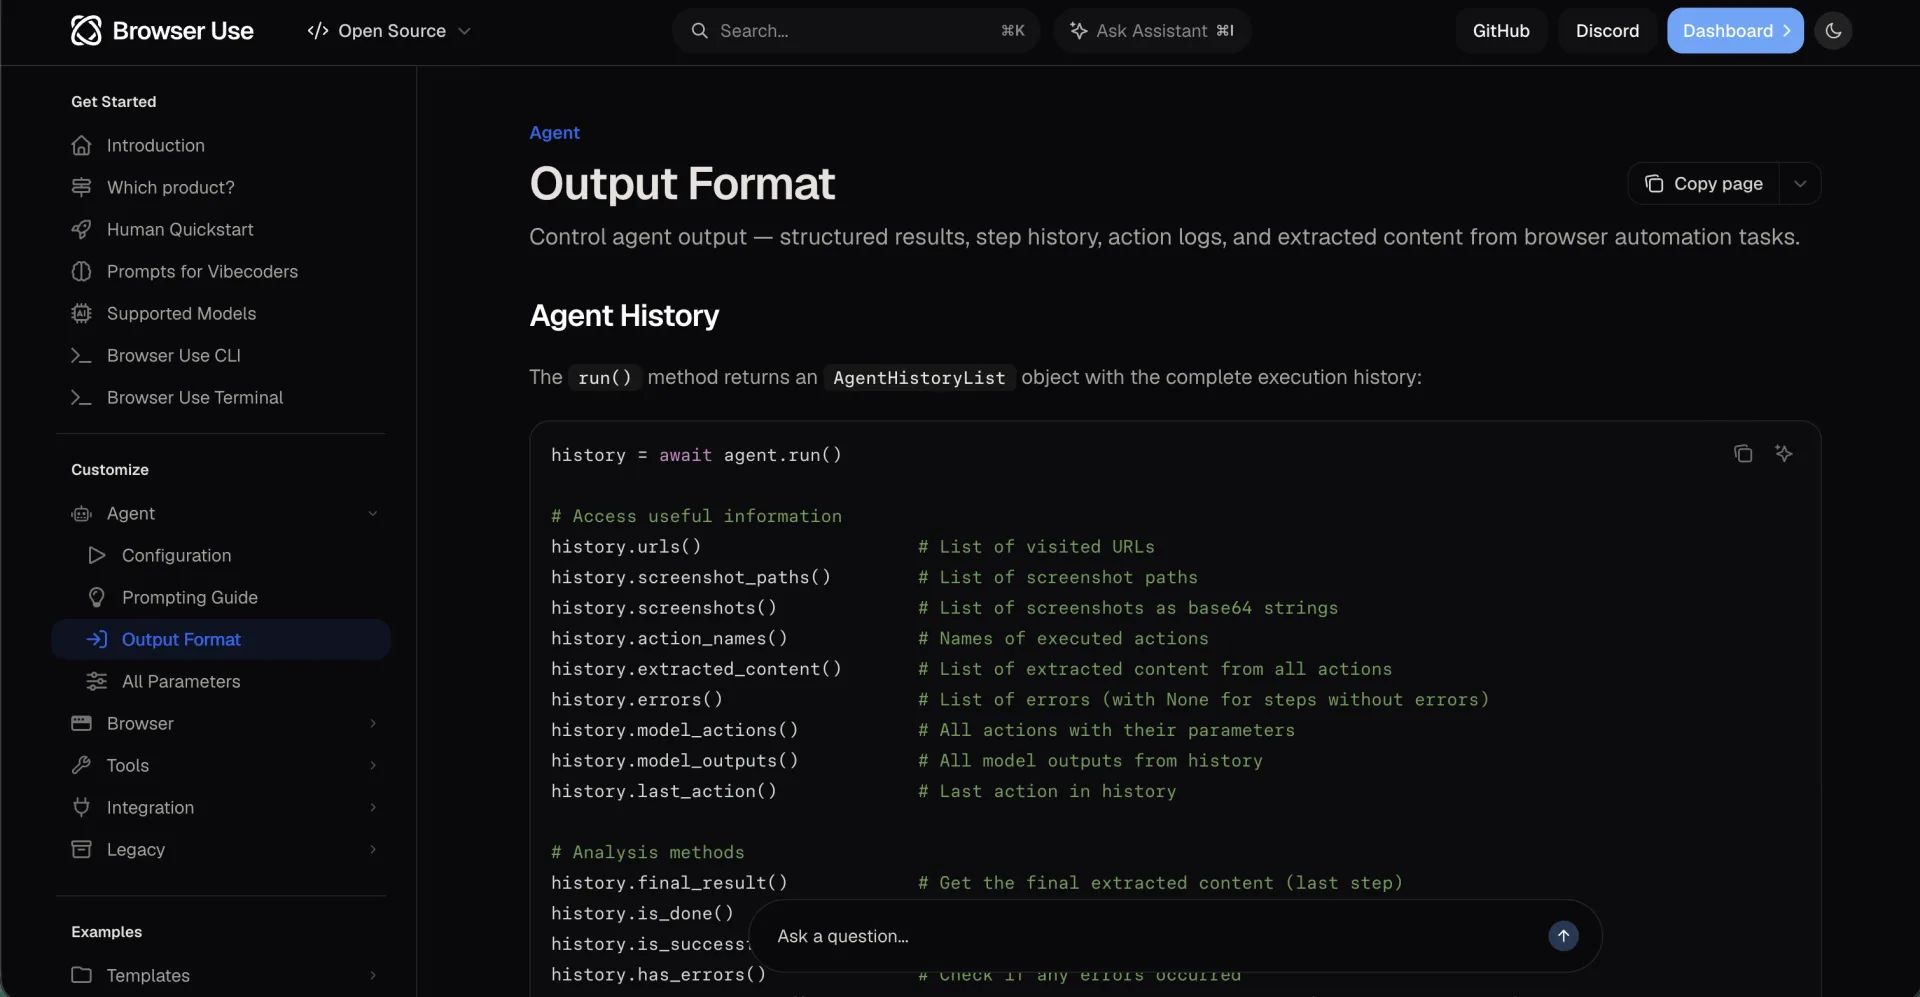Click the Output Format page title
This screenshot has height=997, width=1920.
682,184
